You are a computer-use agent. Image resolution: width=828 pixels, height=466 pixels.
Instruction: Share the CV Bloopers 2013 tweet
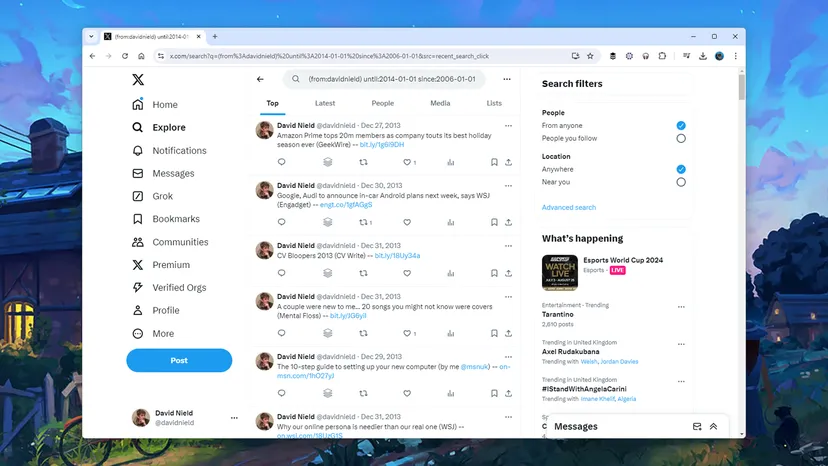[x=509, y=273]
